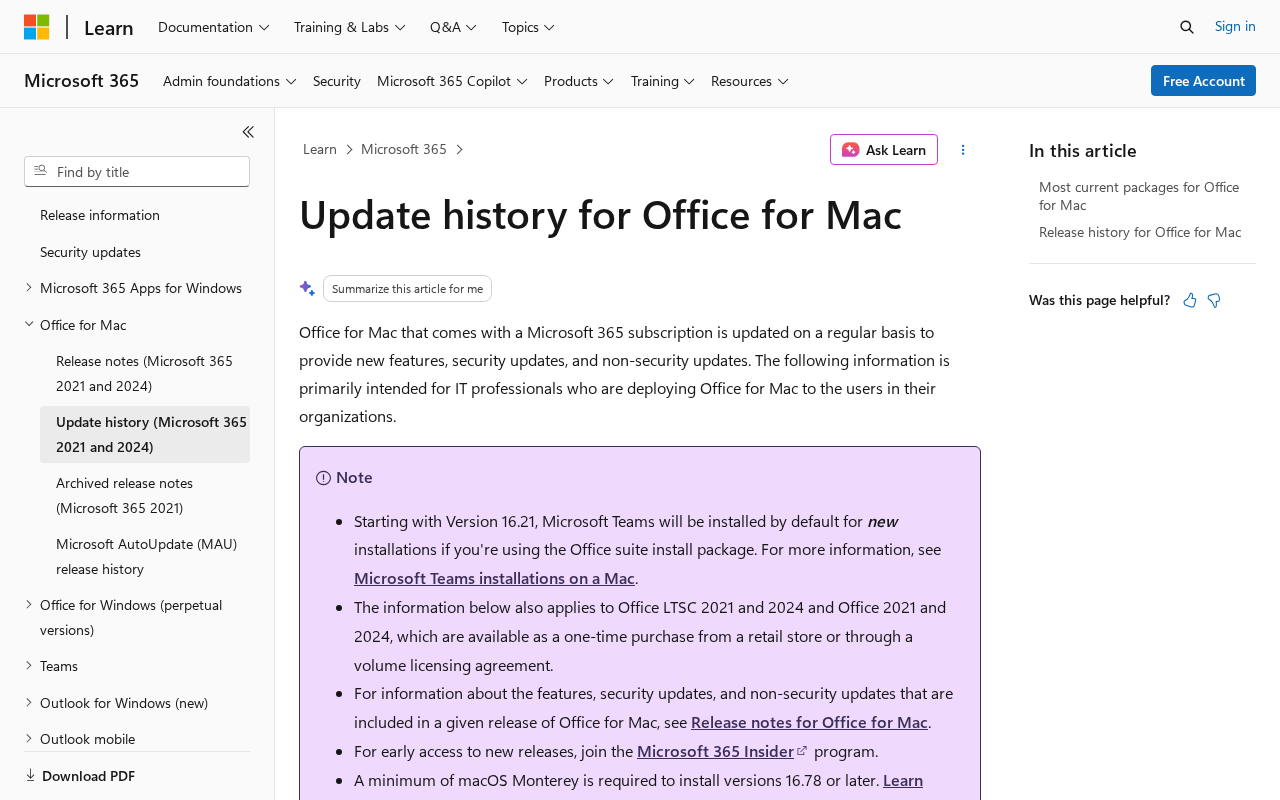Click the AI sparkle summarize icon
1280x800 pixels.
[307, 288]
